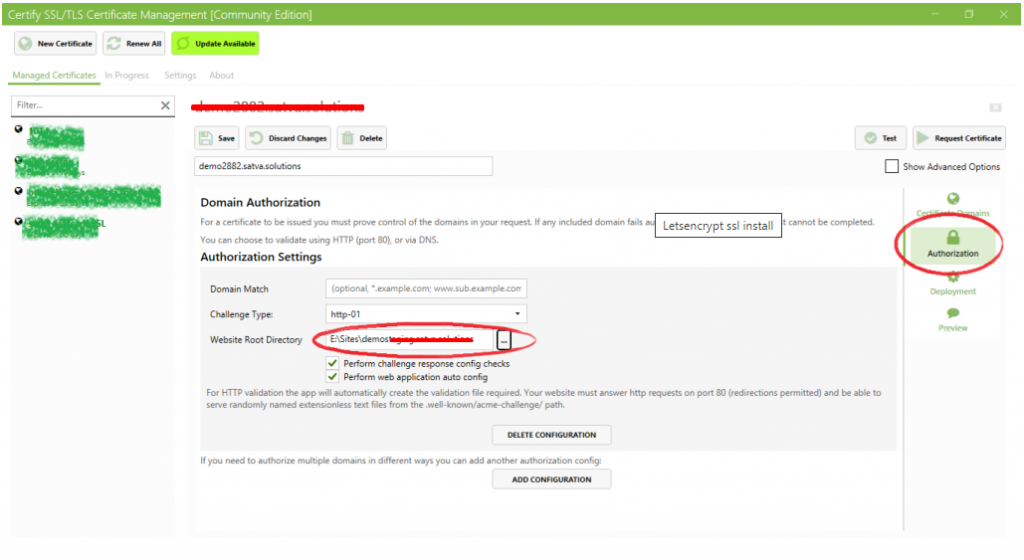Viewport: 1024px width, 560px height.
Task: Enable Show Advanced Options checkbox
Action: coord(891,166)
